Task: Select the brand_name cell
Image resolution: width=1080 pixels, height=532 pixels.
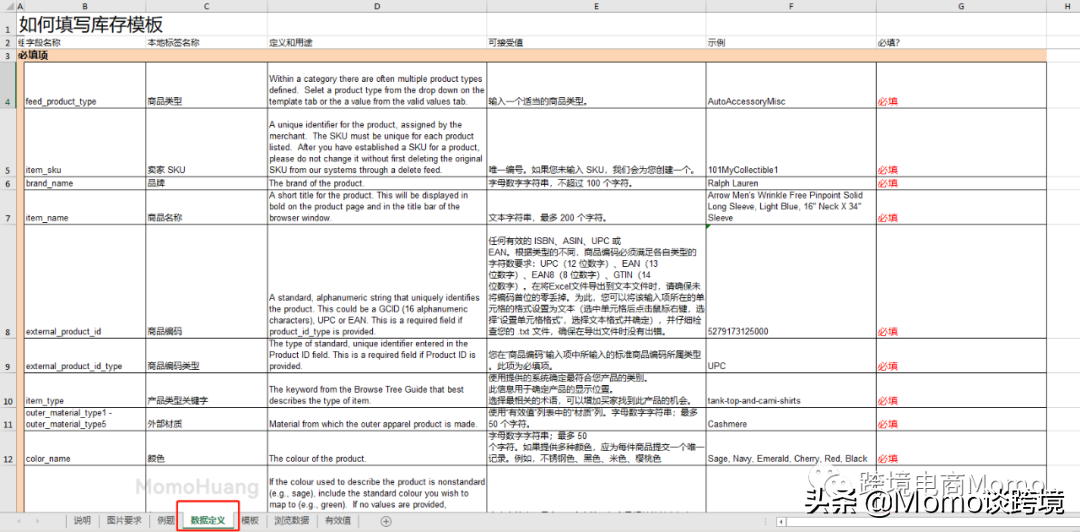Action: point(84,183)
